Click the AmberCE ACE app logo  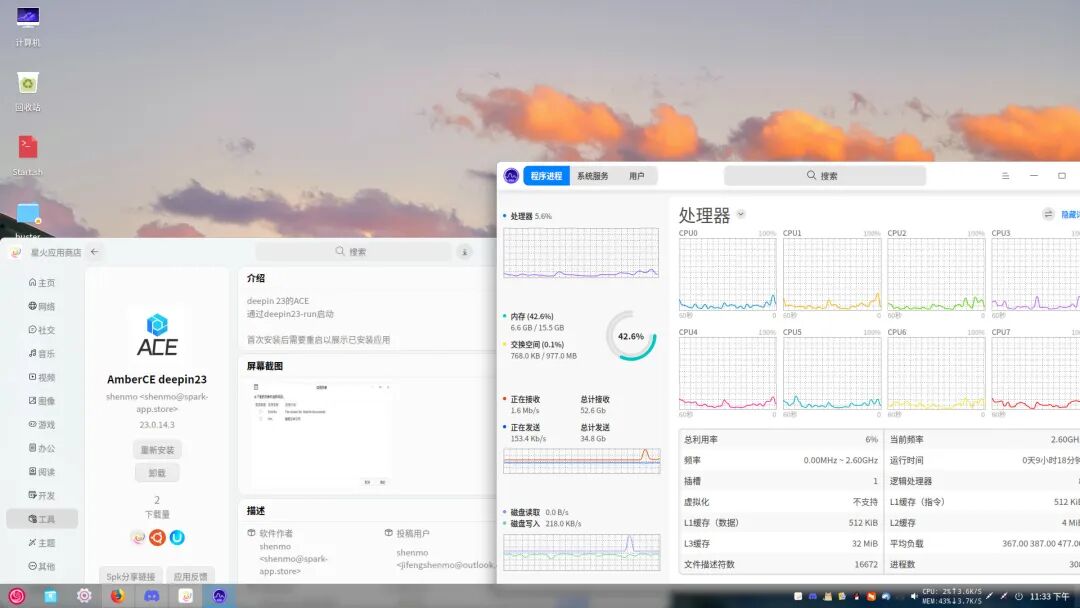(x=157, y=336)
